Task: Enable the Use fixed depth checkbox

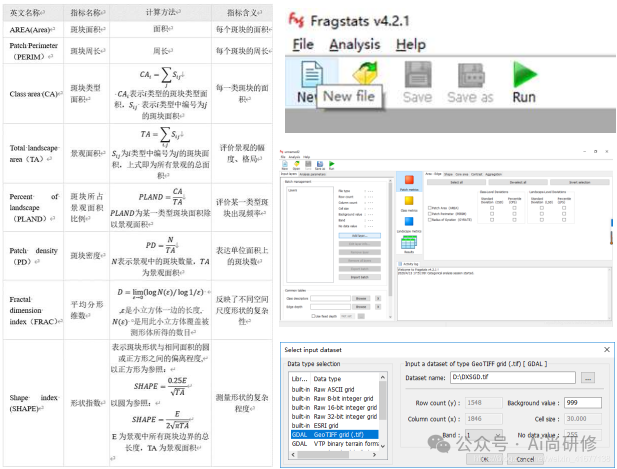Action: [x=313, y=316]
